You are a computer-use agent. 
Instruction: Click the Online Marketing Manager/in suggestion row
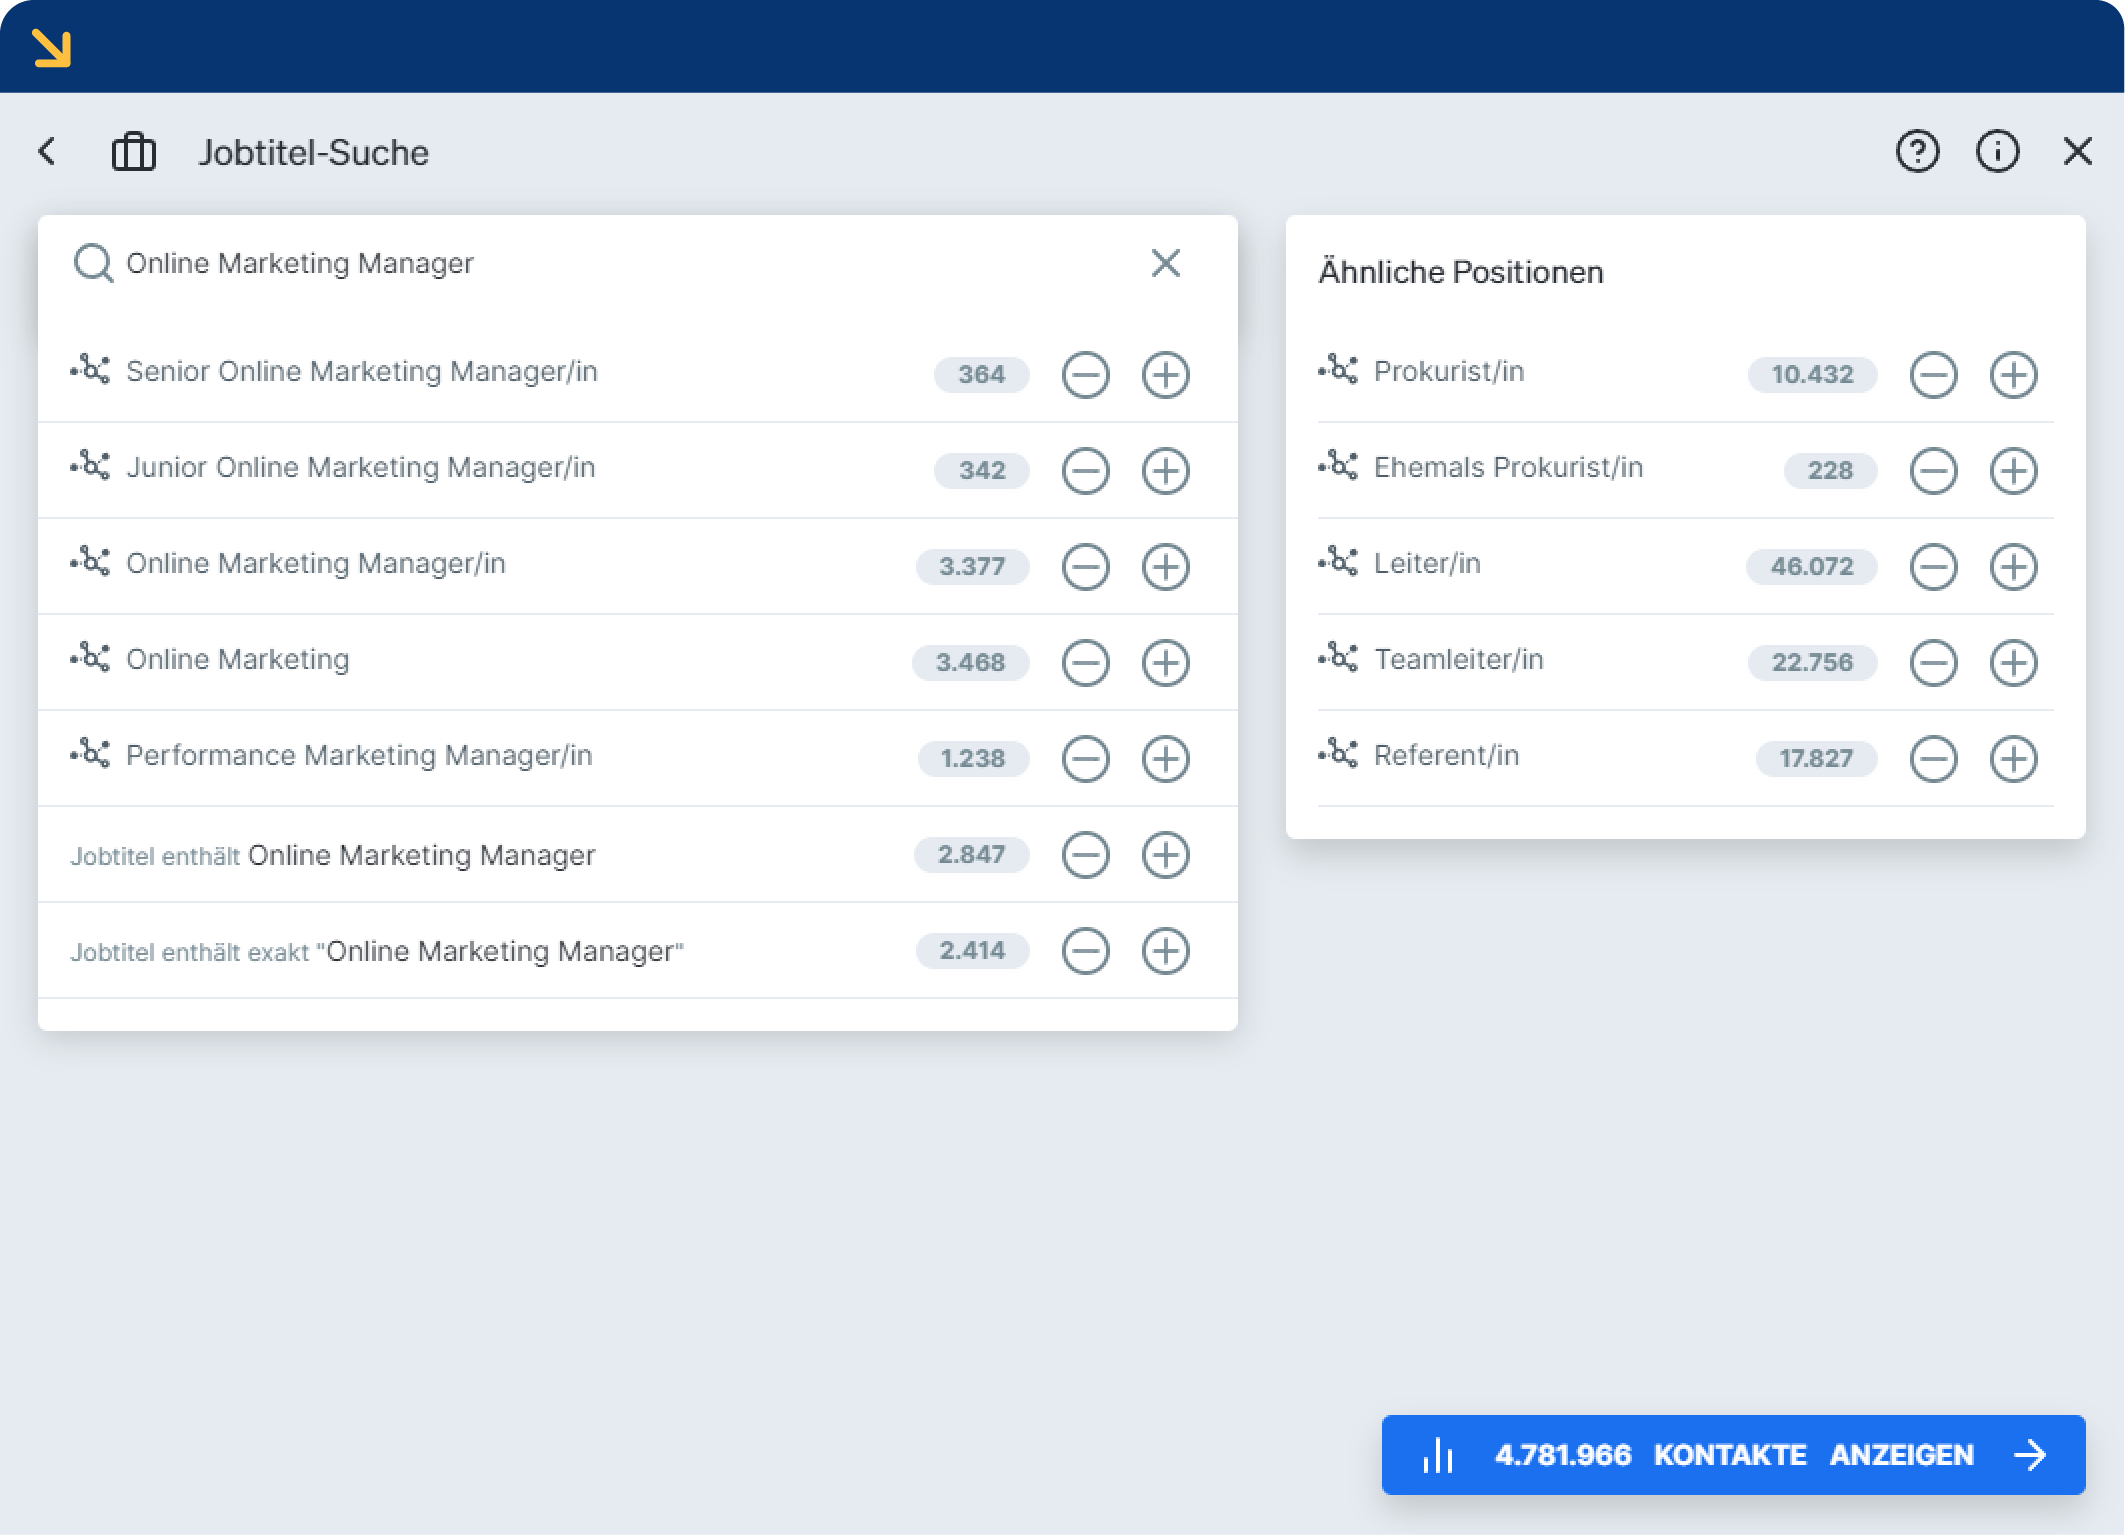pyautogui.click(x=316, y=564)
